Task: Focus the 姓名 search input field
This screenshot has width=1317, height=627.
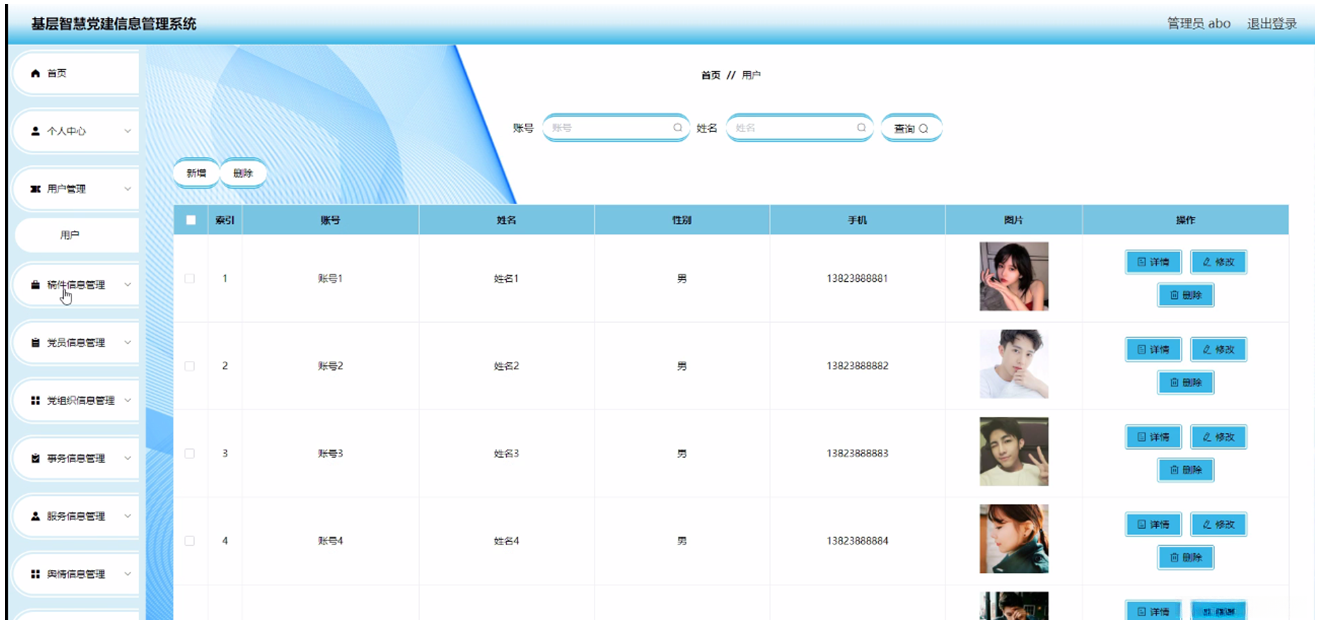Action: click(x=800, y=128)
